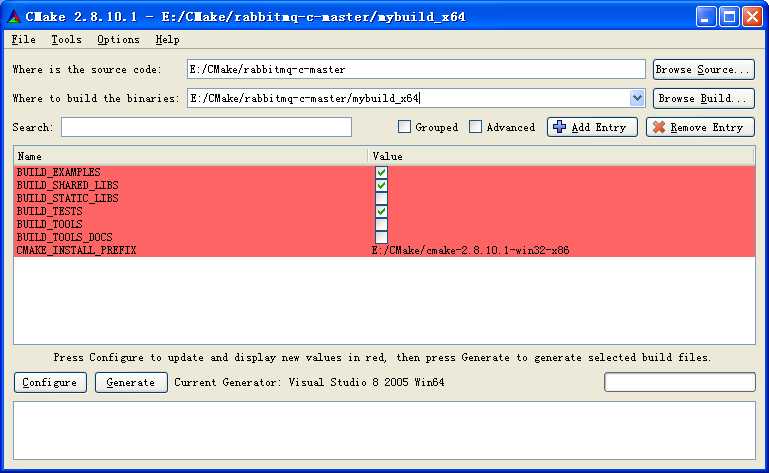Click the Generate button
The height and width of the screenshot is (473, 769).
point(131,382)
